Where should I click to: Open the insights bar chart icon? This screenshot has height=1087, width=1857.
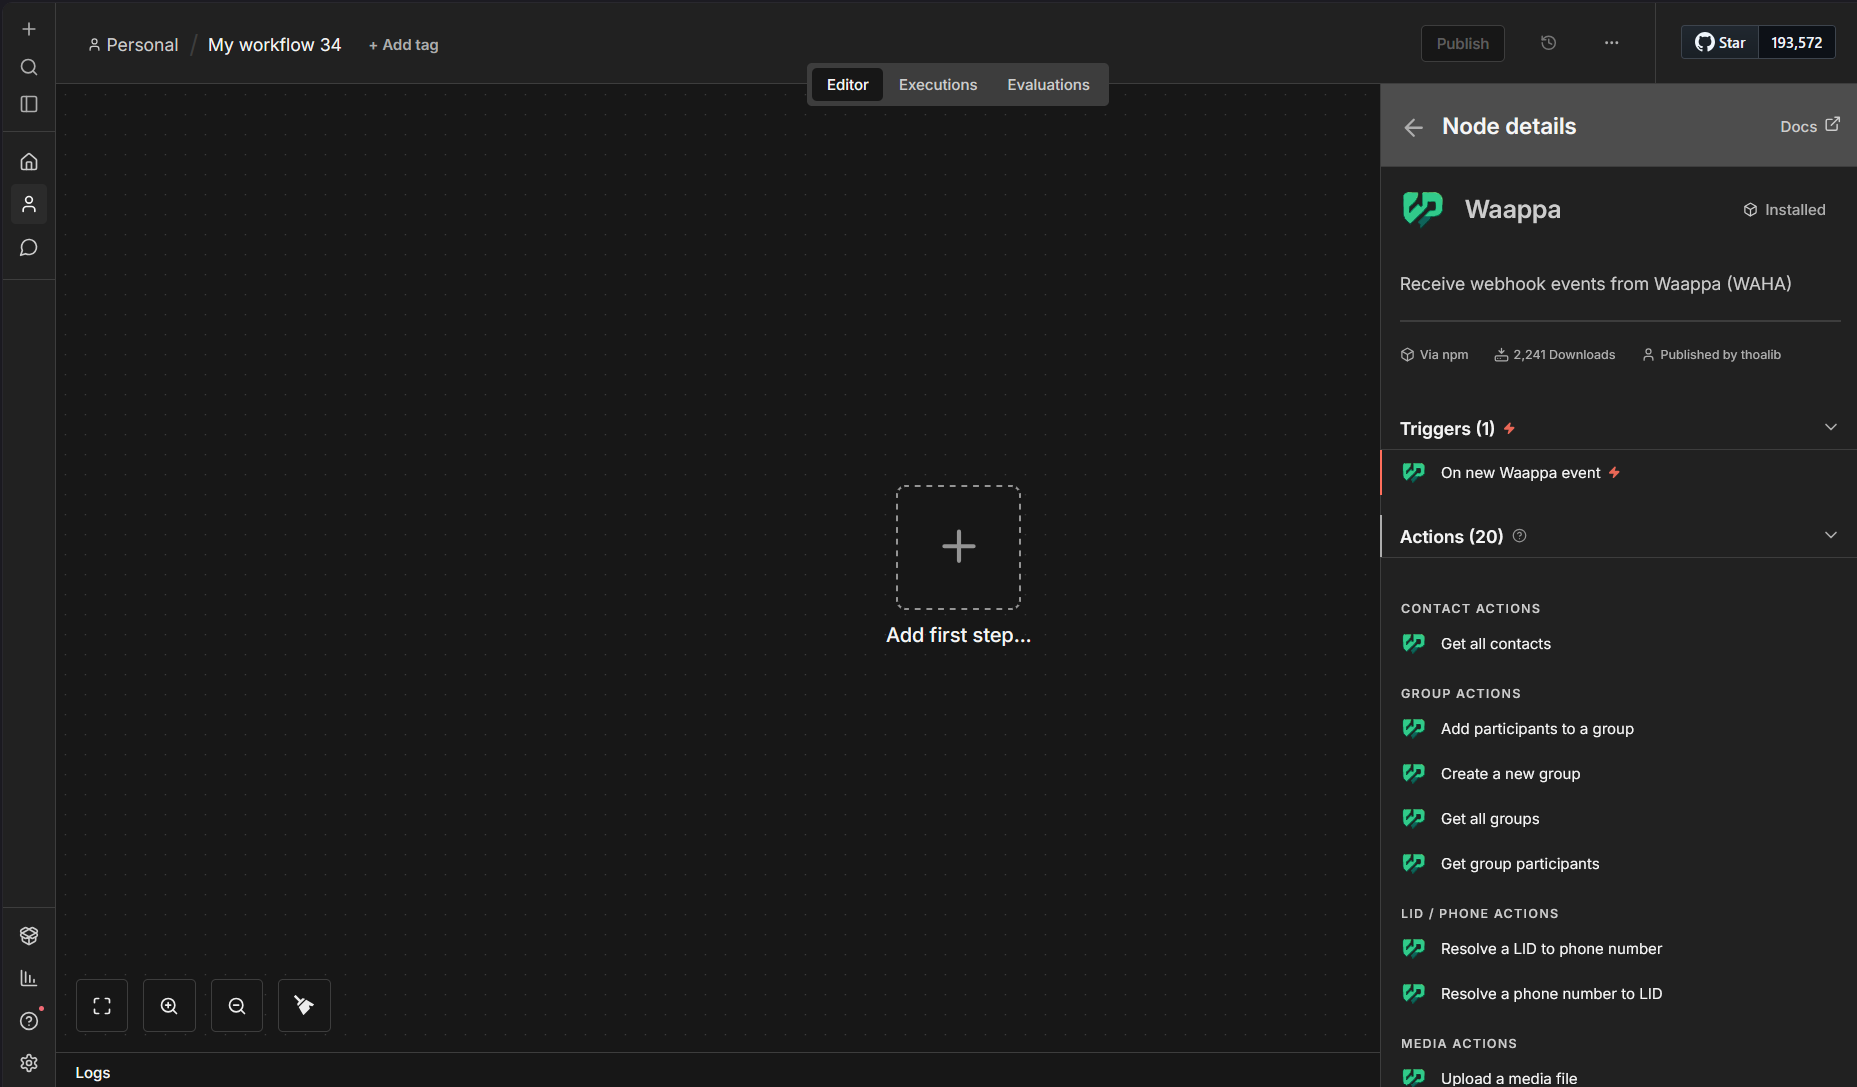[29, 978]
